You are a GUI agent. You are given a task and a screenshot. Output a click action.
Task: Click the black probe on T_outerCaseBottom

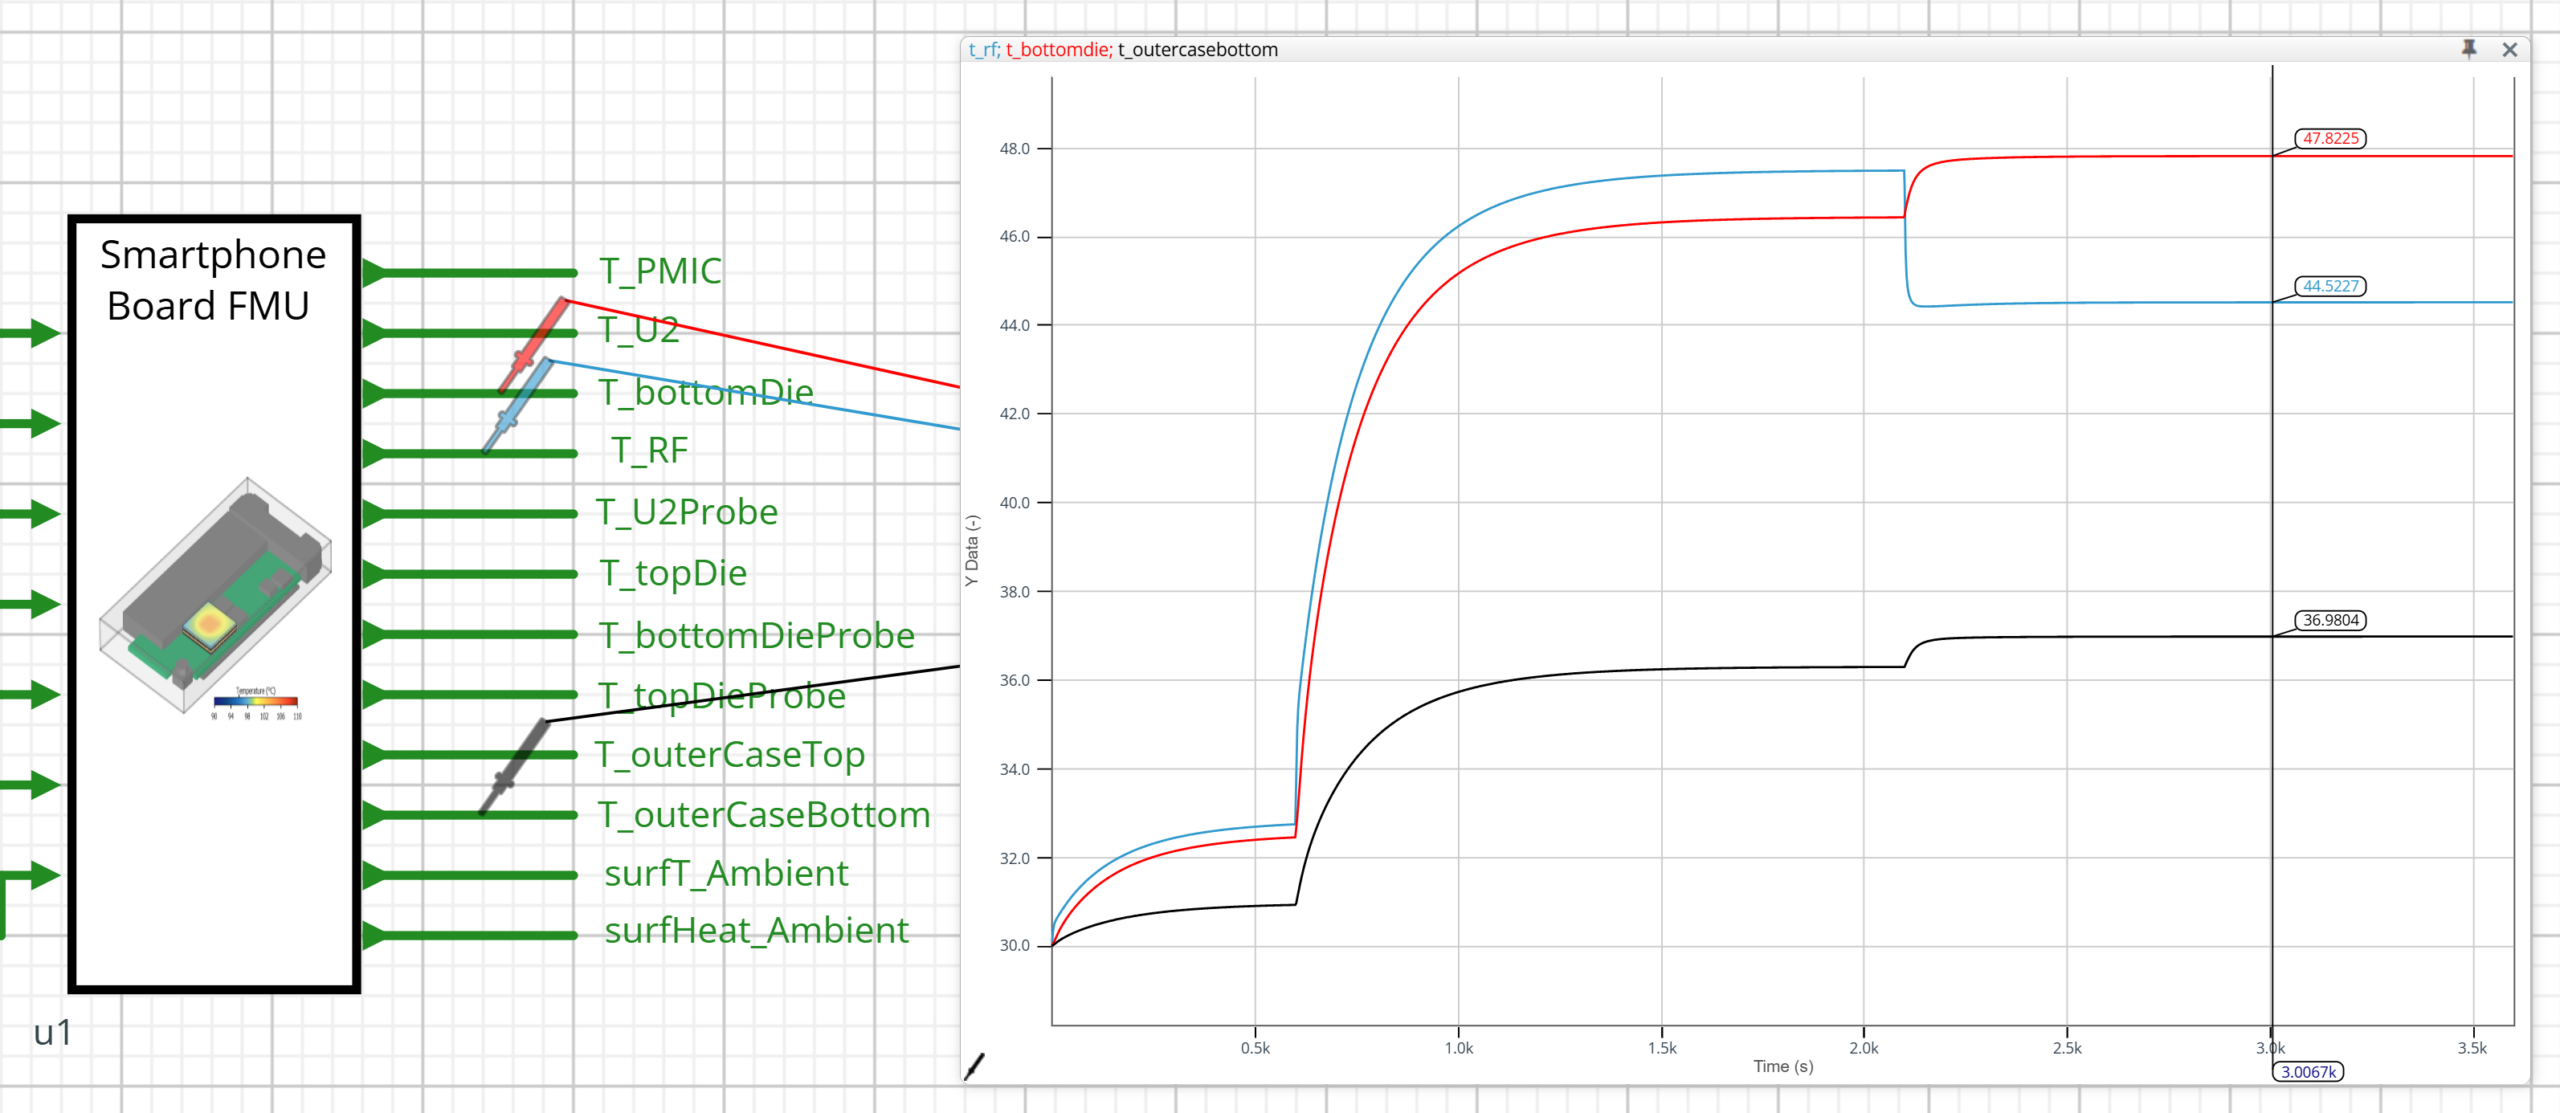coord(514,767)
